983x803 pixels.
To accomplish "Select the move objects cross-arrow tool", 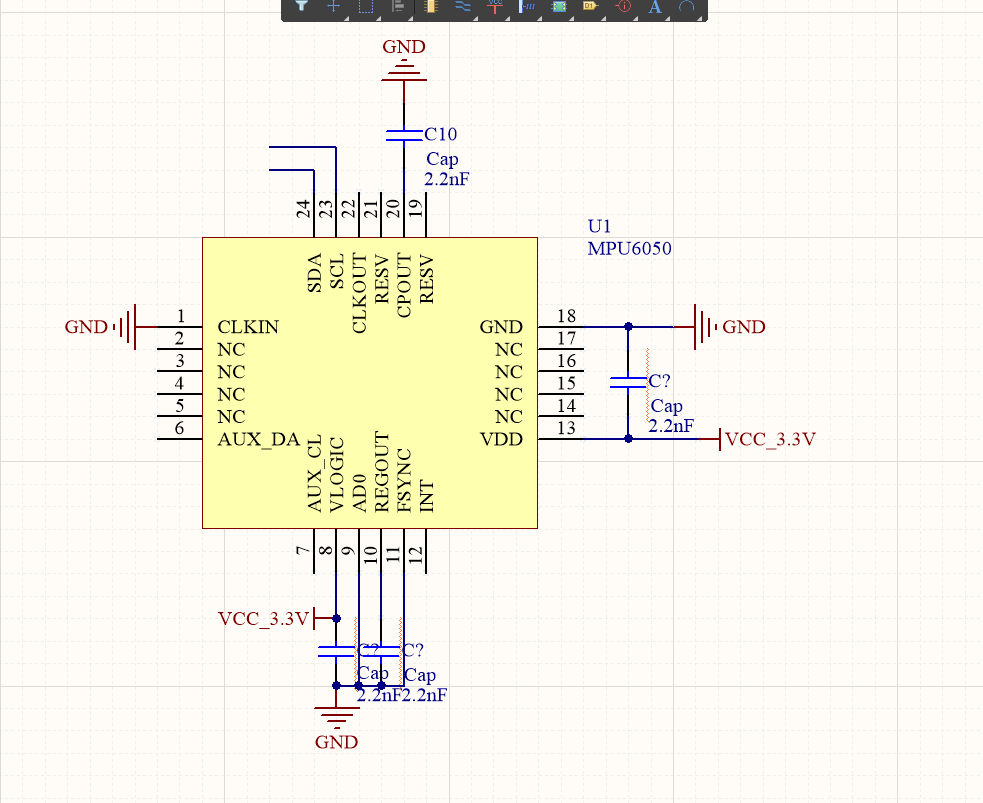I will tap(334, 6).
